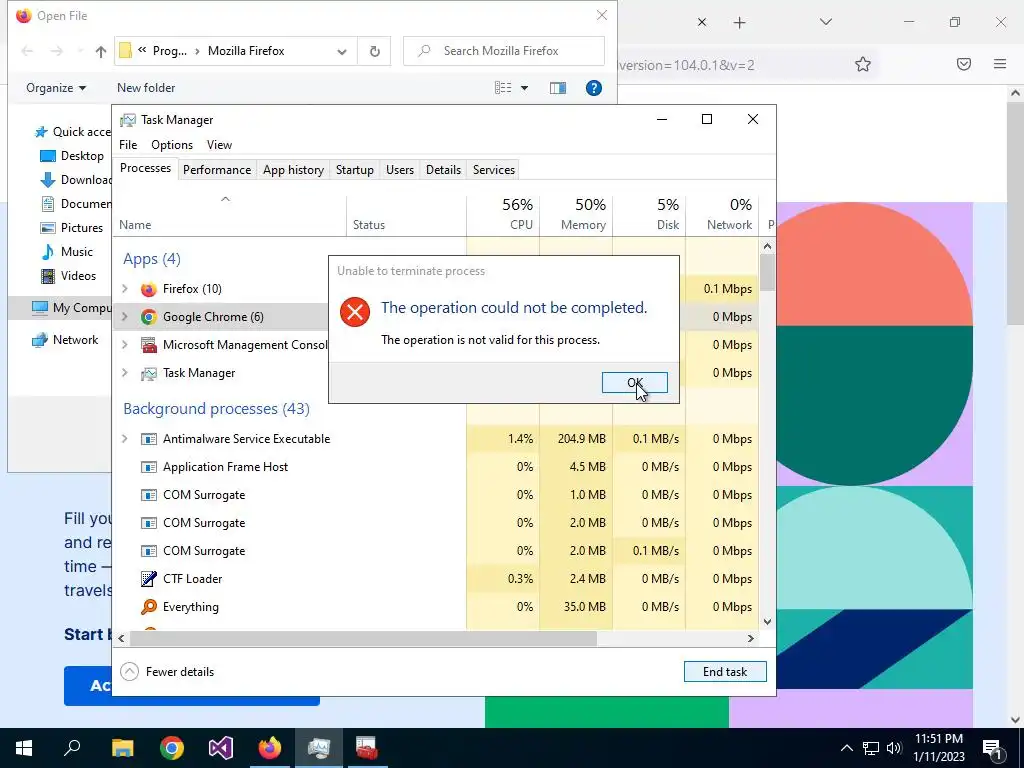Sort processes by Memory column
The width and height of the screenshot is (1024, 768).
(x=576, y=216)
